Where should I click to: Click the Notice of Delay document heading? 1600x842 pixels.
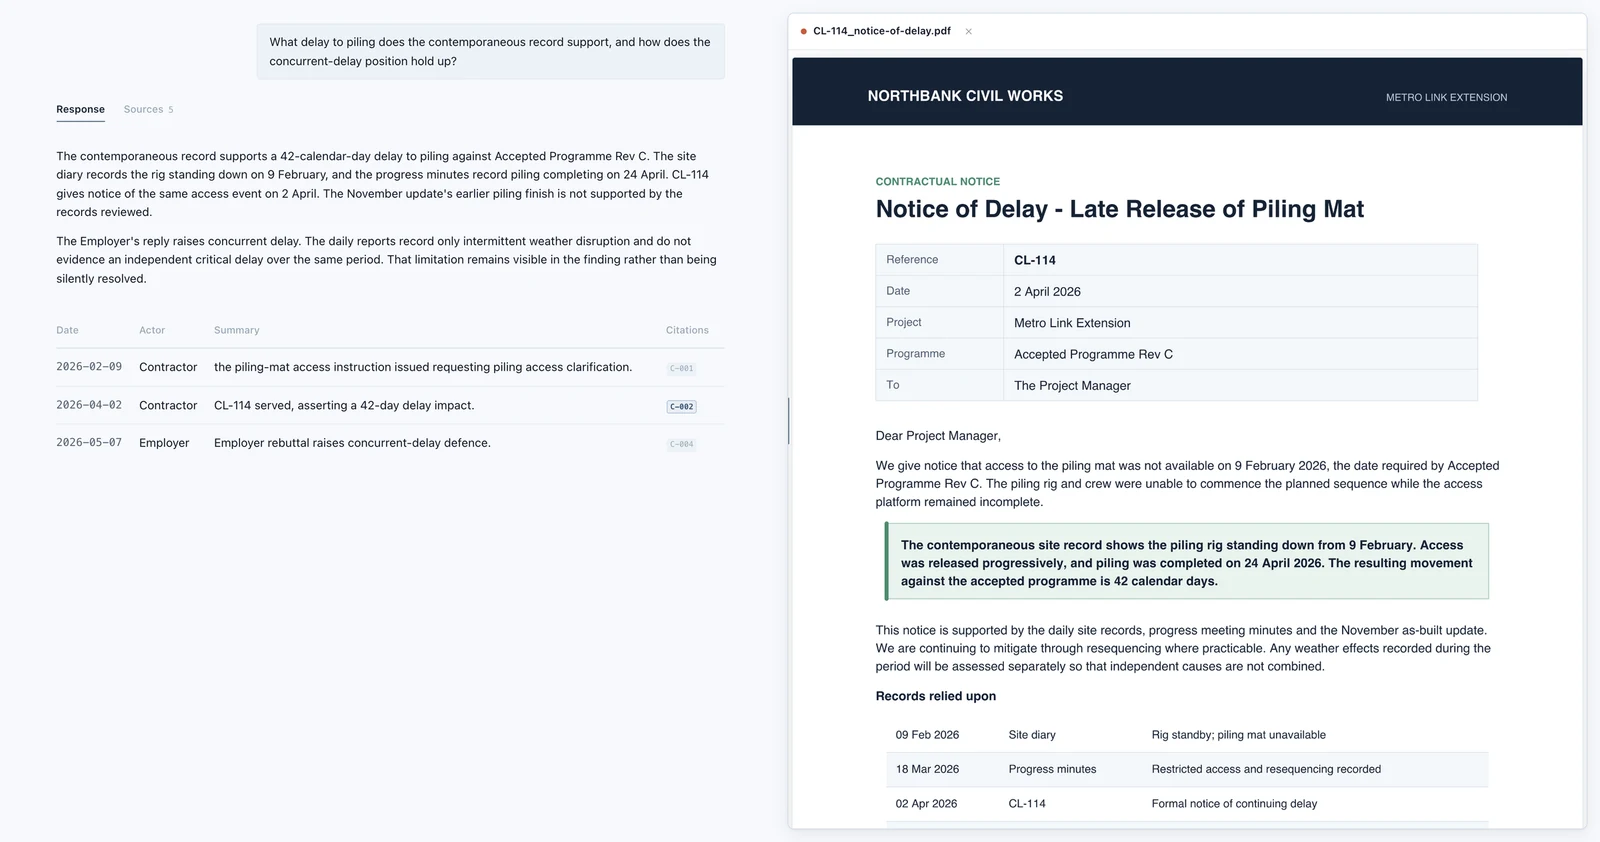[x=1119, y=209]
